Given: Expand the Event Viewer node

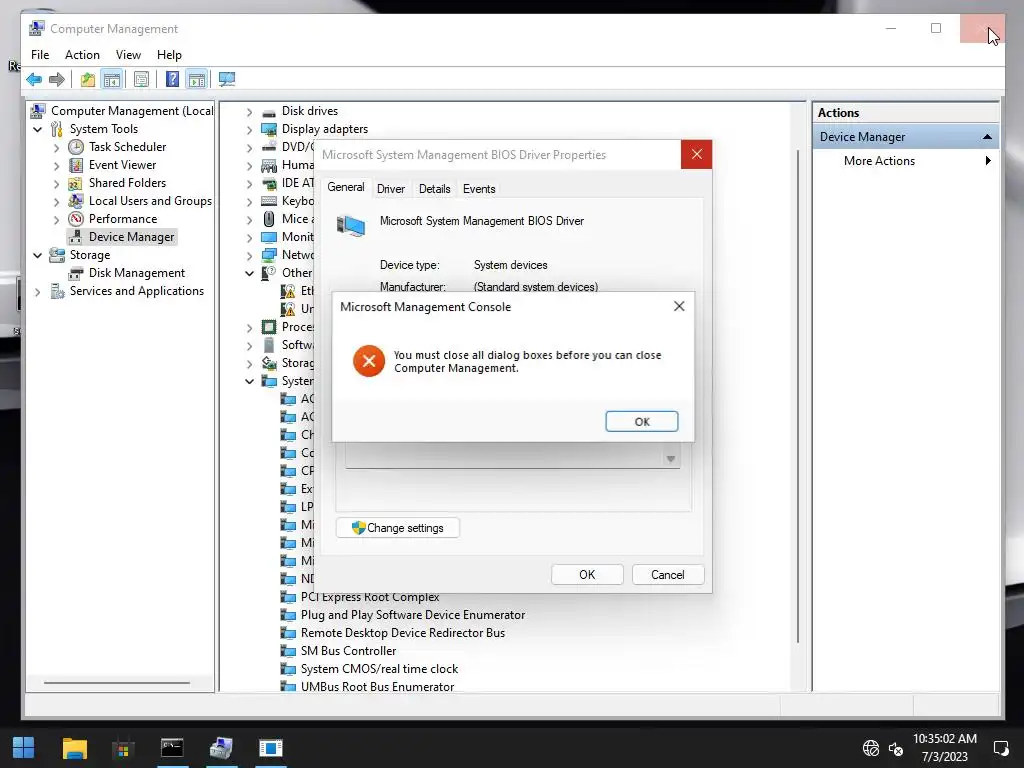Looking at the screenshot, I should pyautogui.click(x=57, y=166).
